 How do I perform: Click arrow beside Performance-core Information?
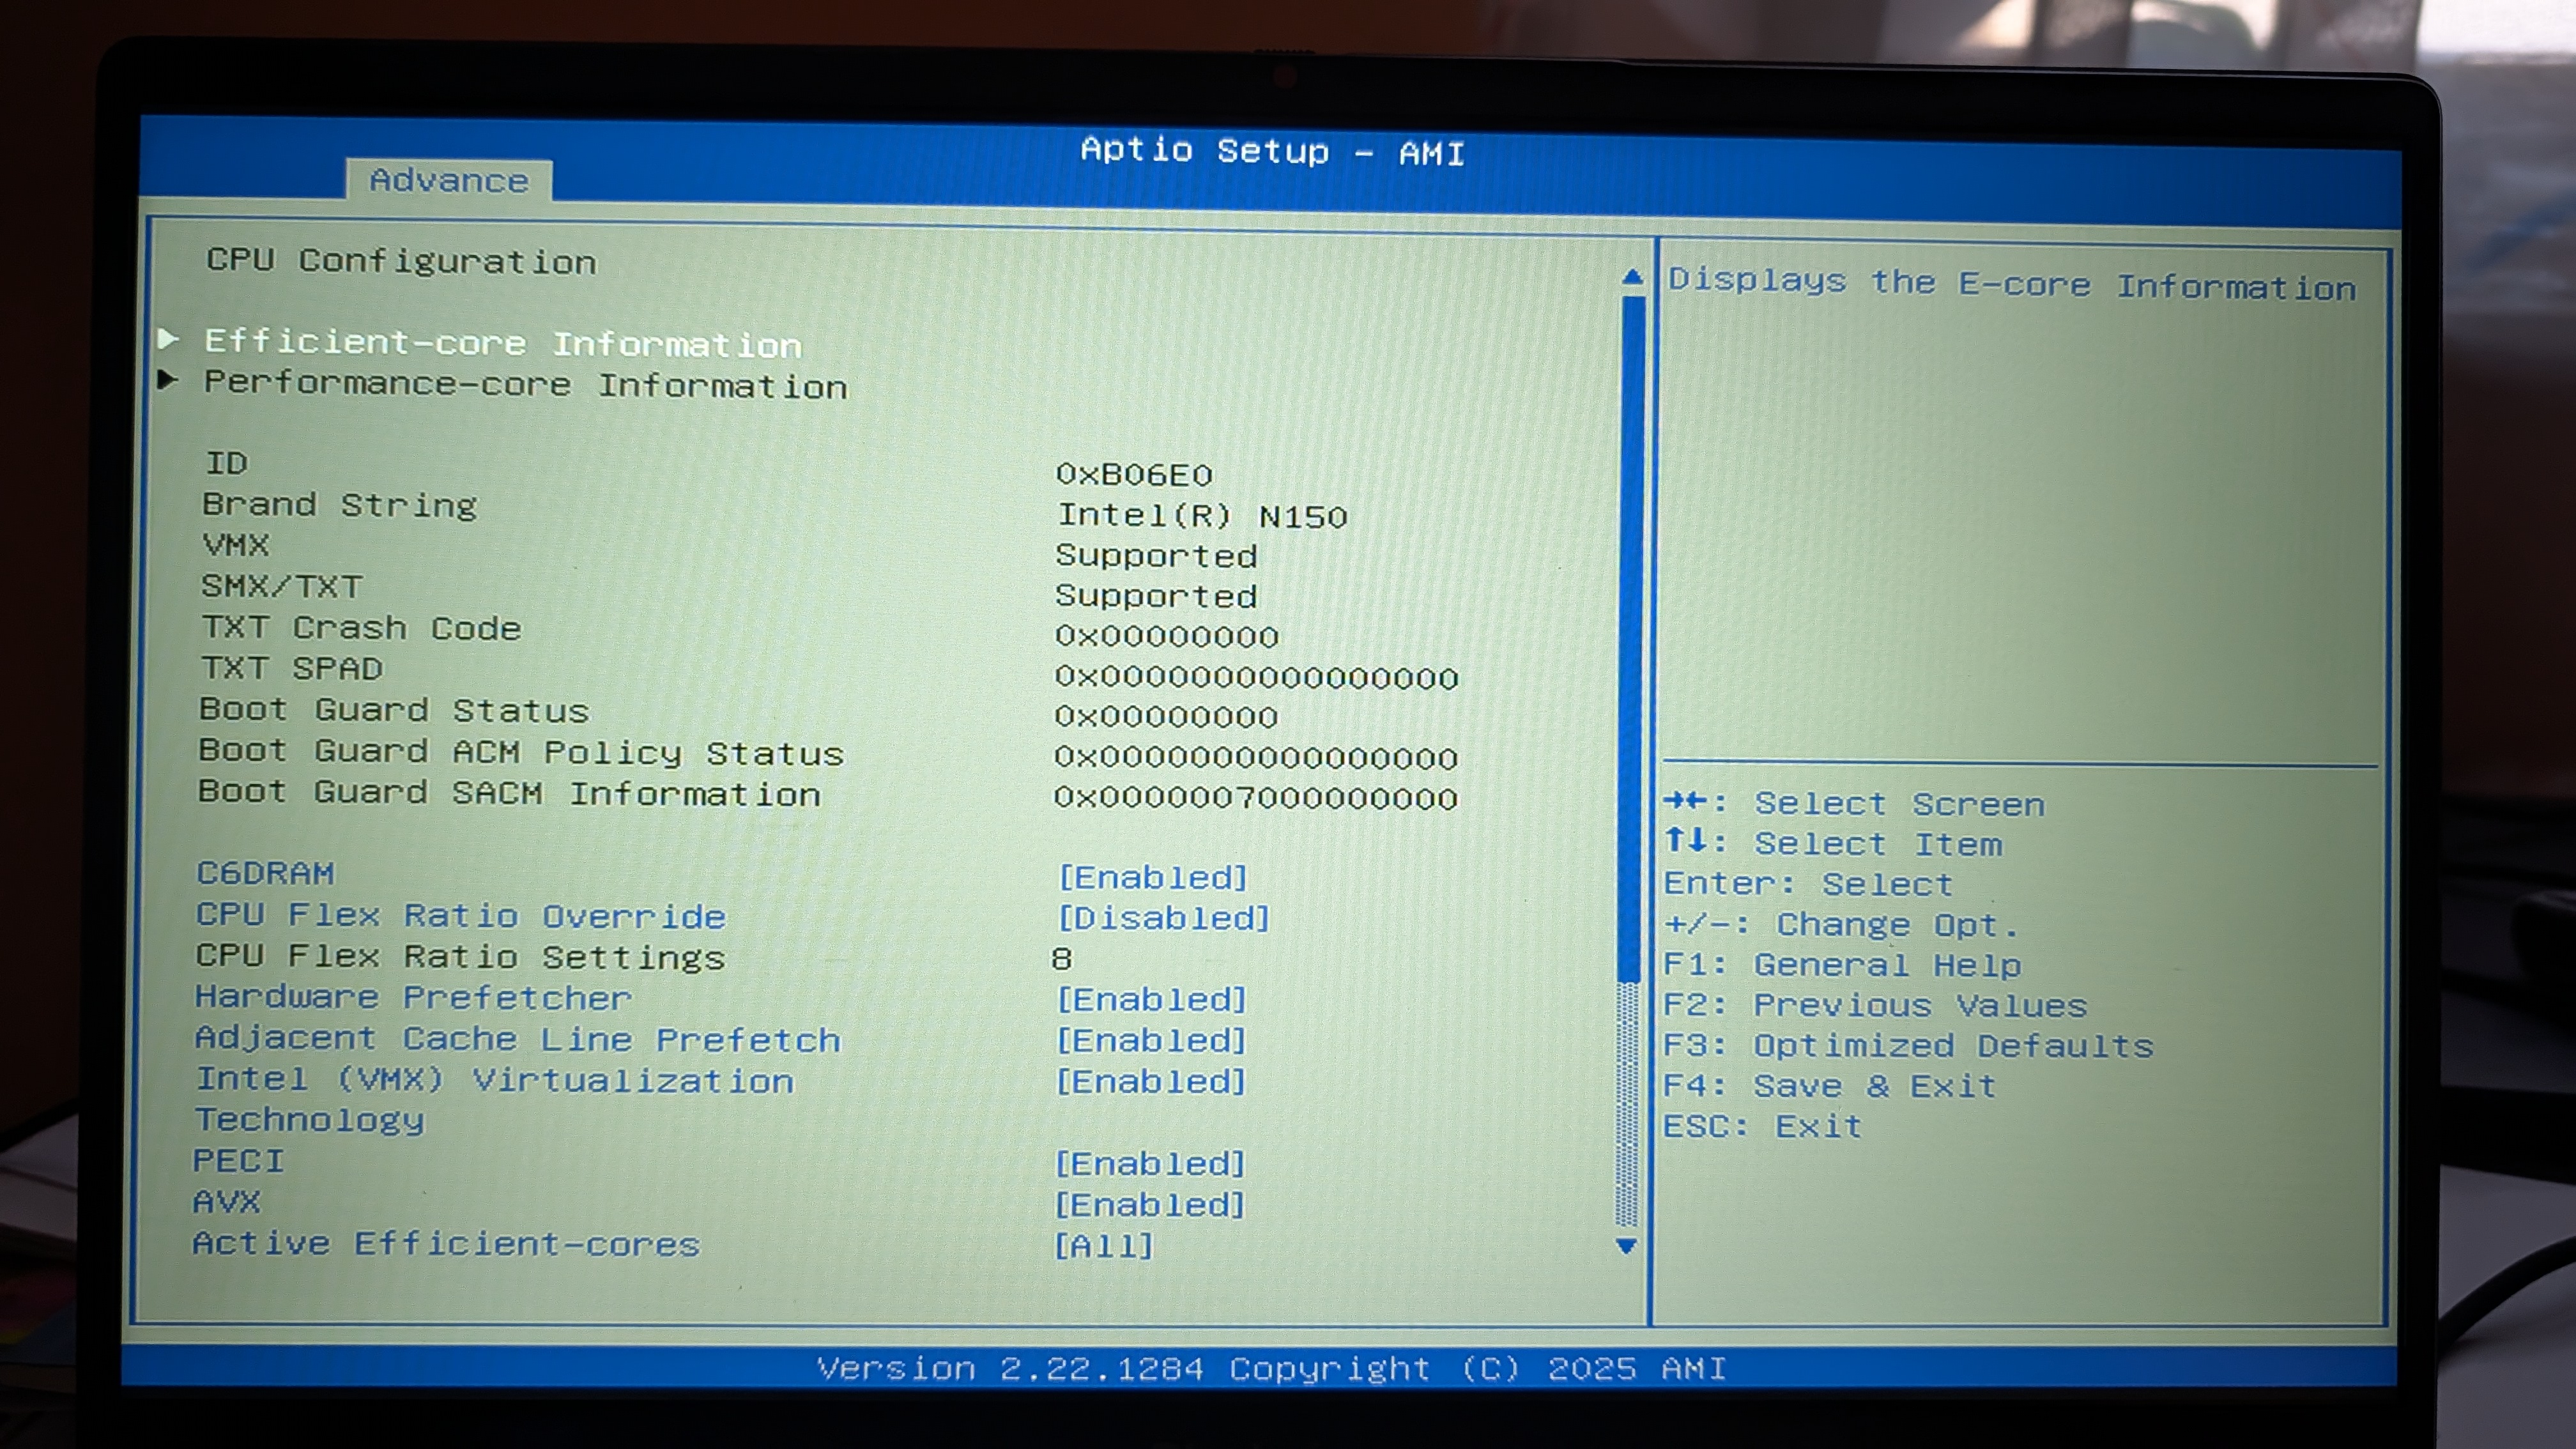pos(168,380)
